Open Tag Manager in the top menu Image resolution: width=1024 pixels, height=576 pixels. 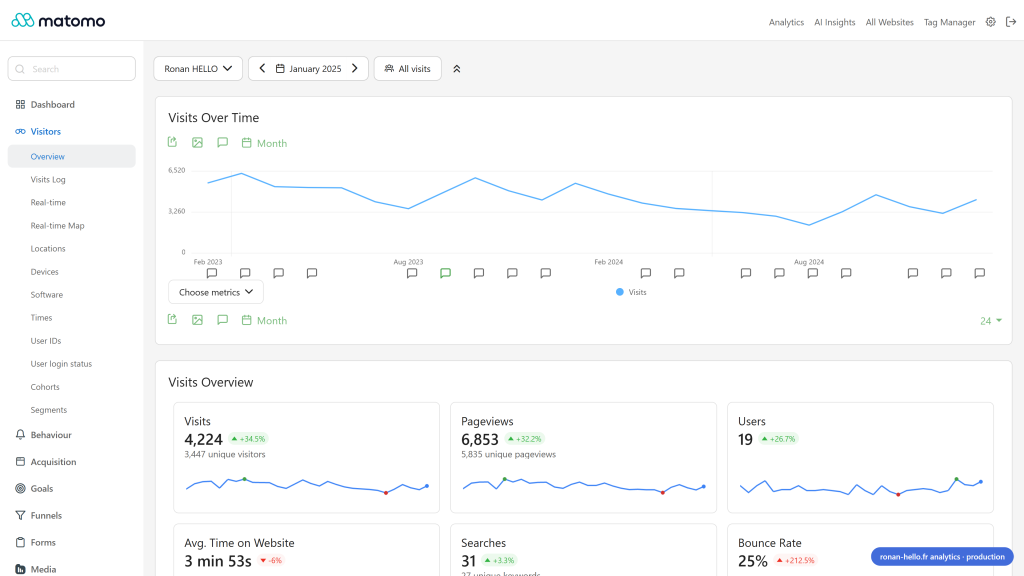click(950, 22)
